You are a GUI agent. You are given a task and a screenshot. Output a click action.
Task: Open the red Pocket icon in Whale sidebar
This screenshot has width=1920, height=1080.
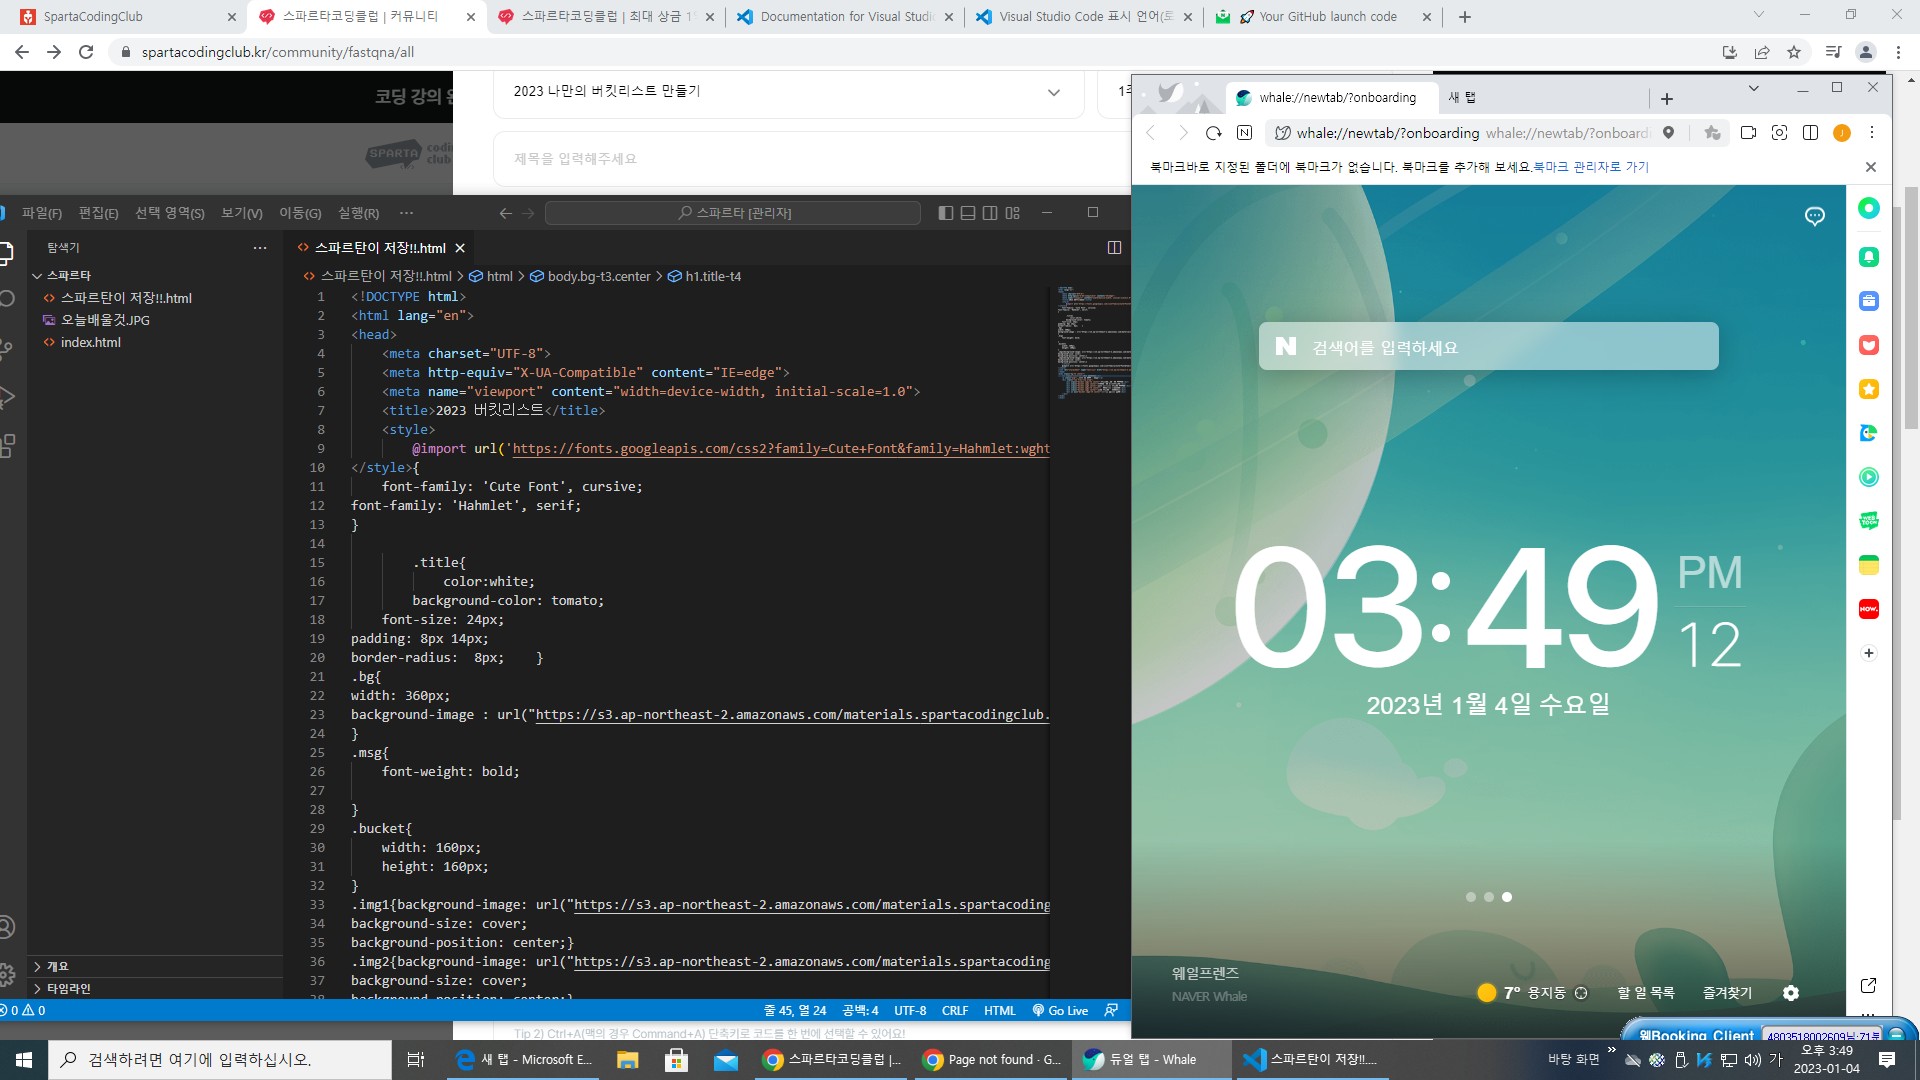[x=1868, y=345]
